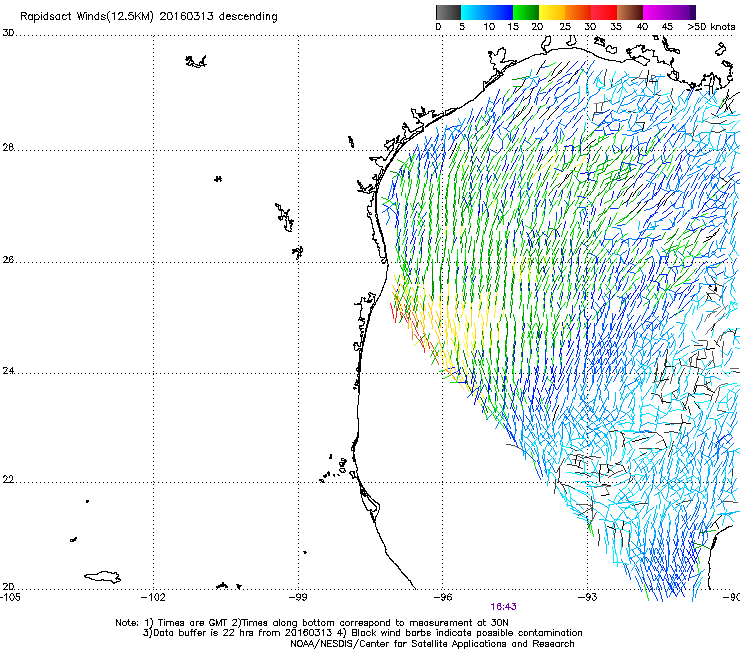Click the '0' legend scale label
Image resolution: width=740 pixels, height=650 pixels.
click(x=438, y=27)
